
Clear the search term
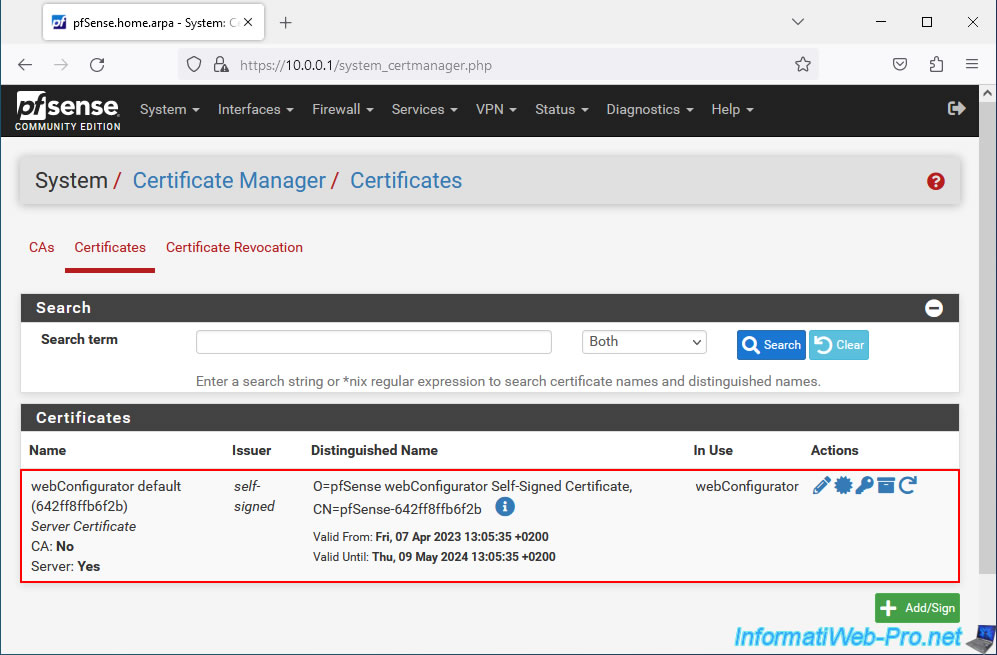click(x=839, y=345)
